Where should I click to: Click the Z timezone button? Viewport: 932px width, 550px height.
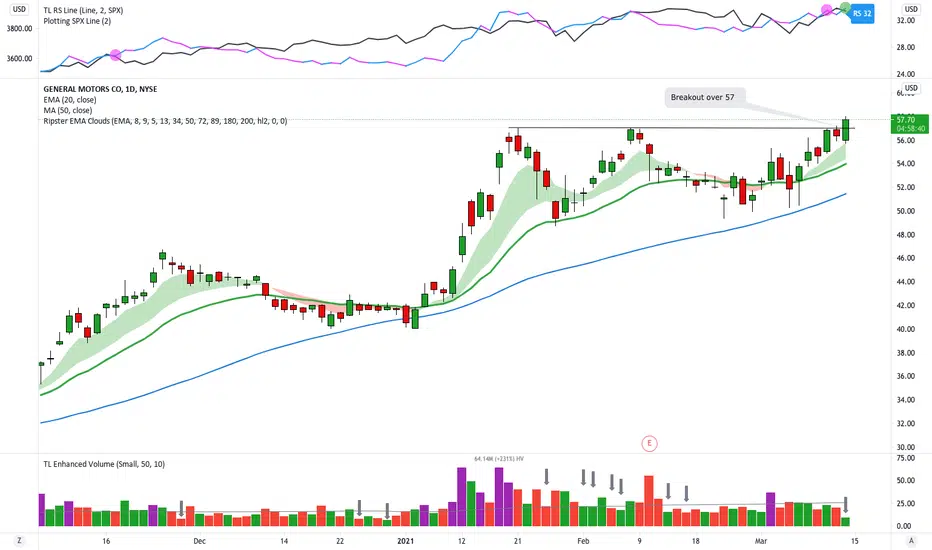pyautogui.click(x=19, y=540)
